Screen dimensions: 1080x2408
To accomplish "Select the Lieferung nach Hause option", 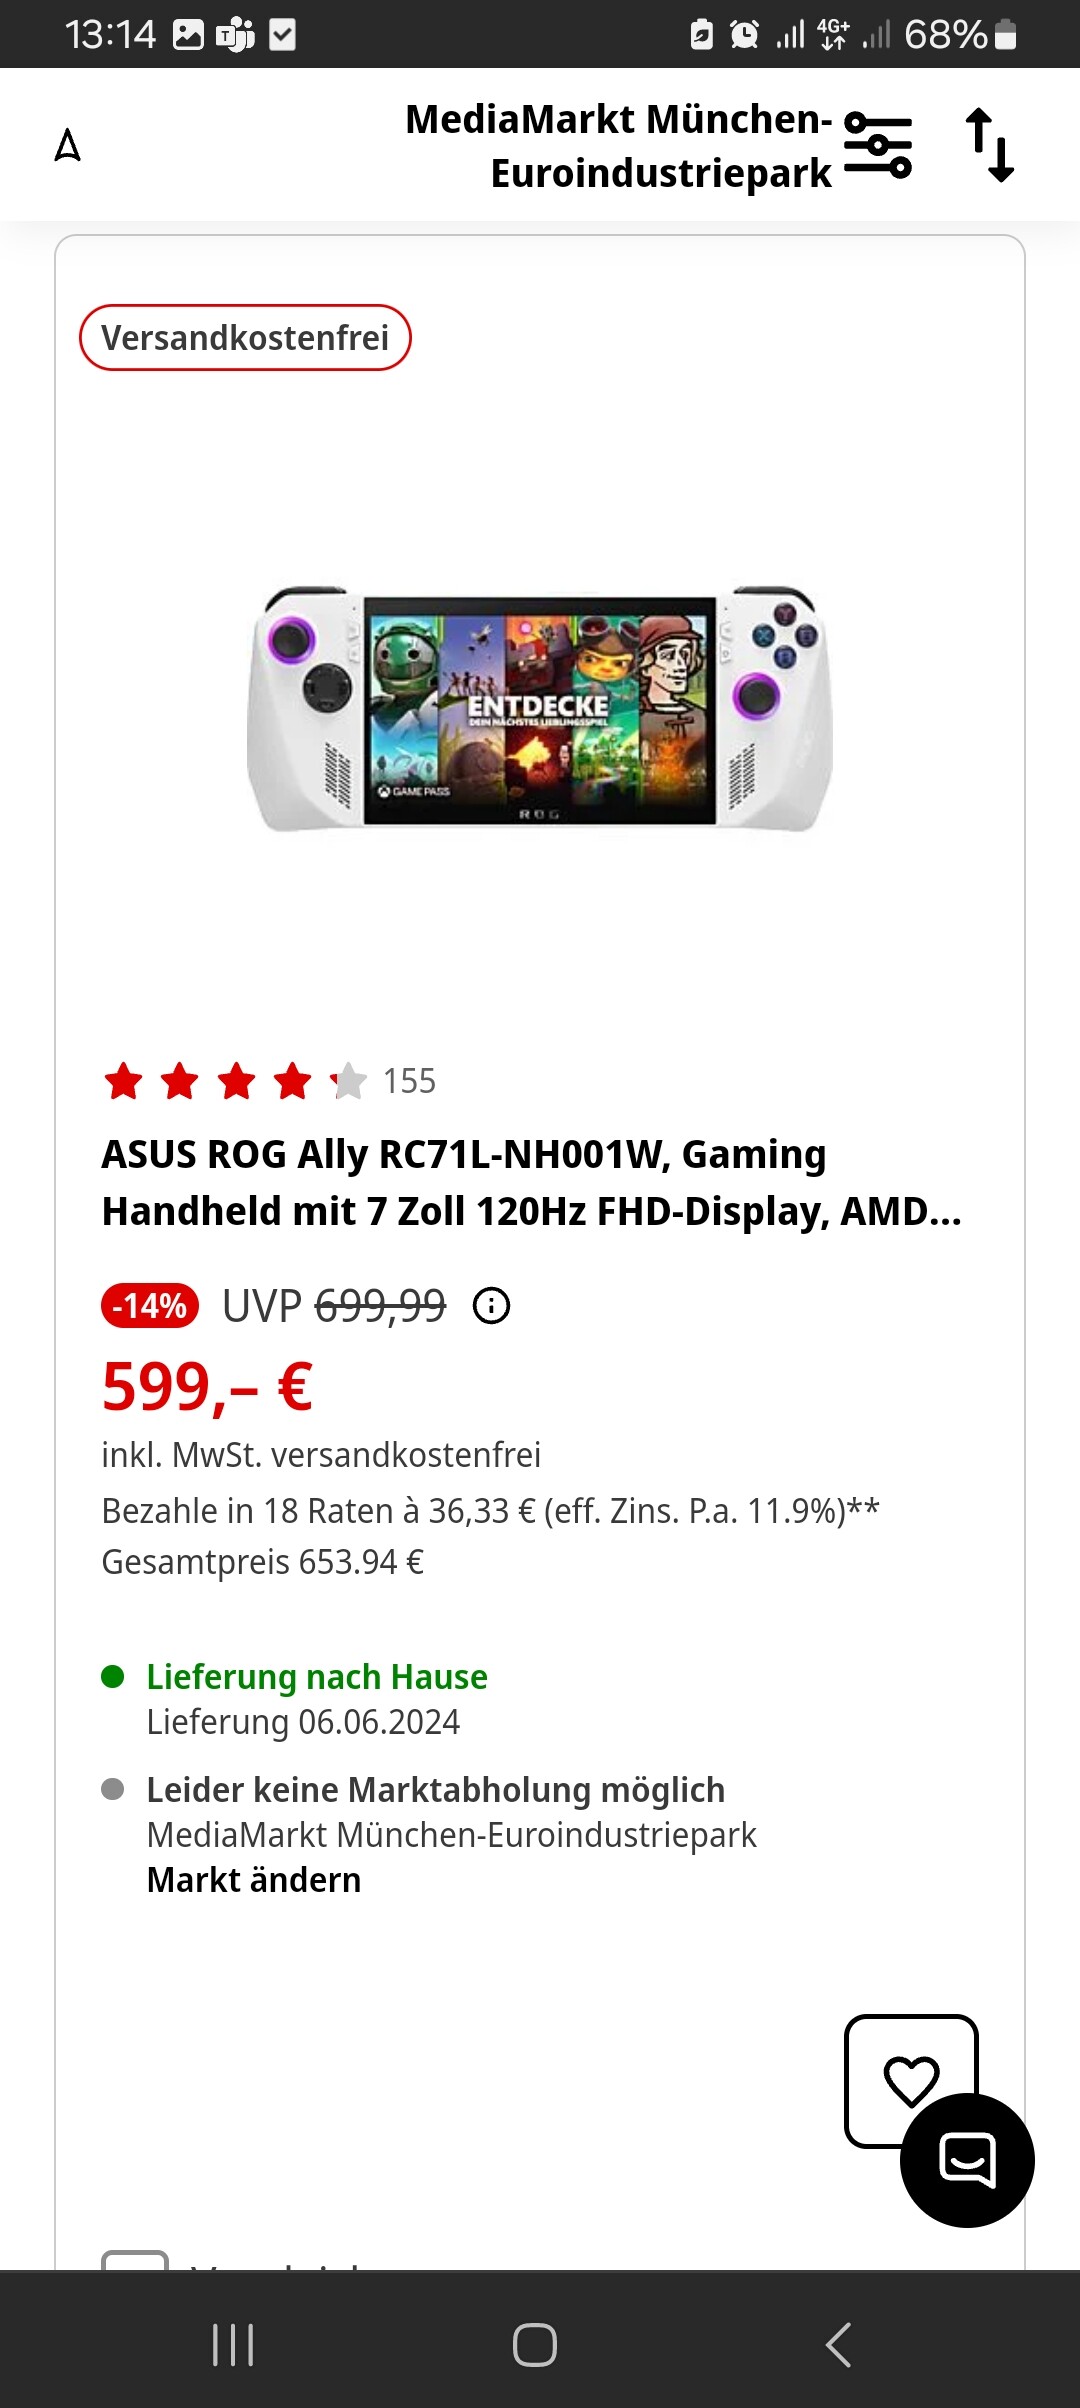I will [x=317, y=1677].
